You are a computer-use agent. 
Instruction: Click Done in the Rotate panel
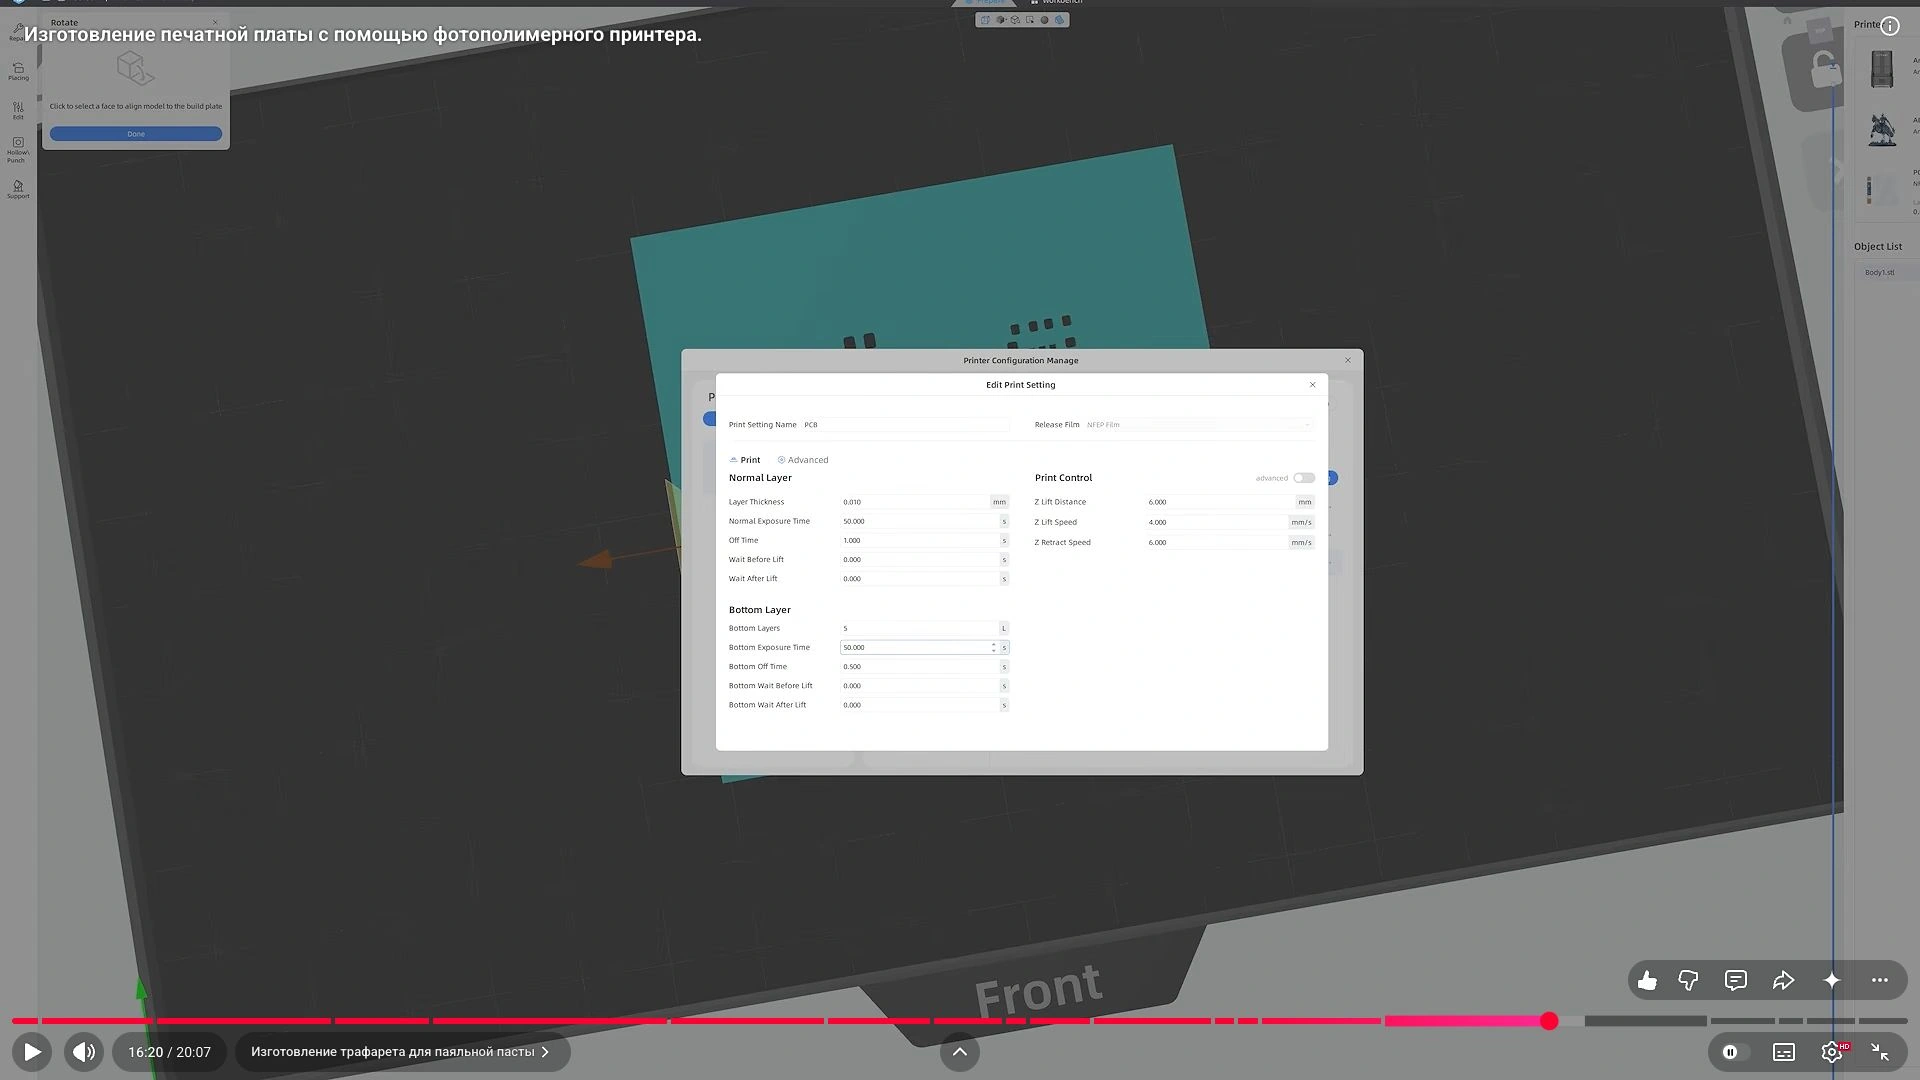coord(136,134)
